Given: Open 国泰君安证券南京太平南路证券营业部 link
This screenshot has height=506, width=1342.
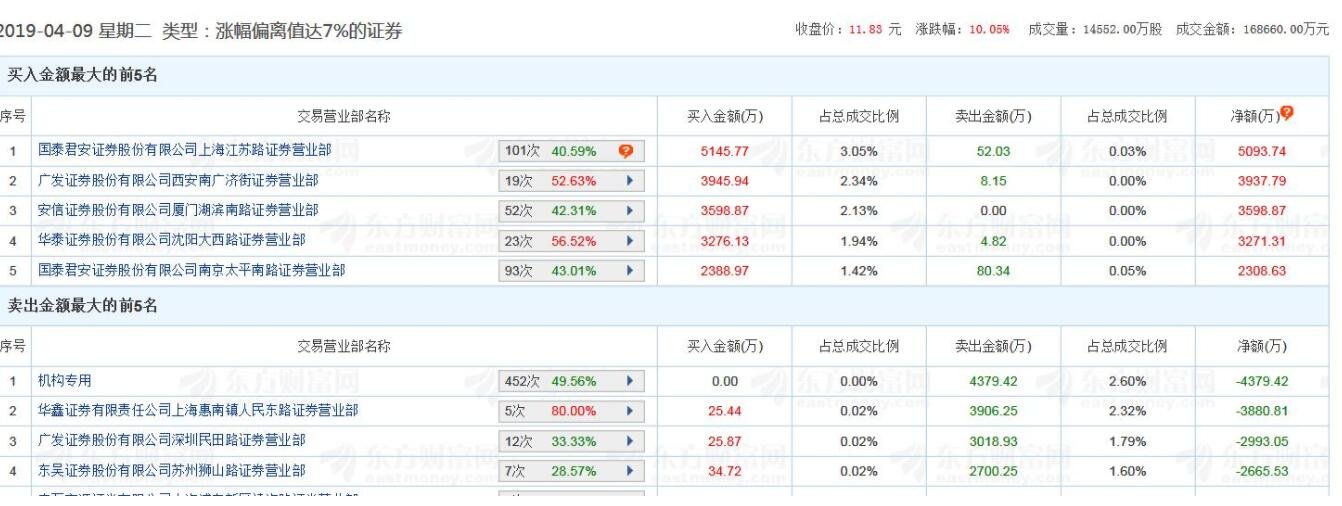Looking at the screenshot, I should pos(192,271).
